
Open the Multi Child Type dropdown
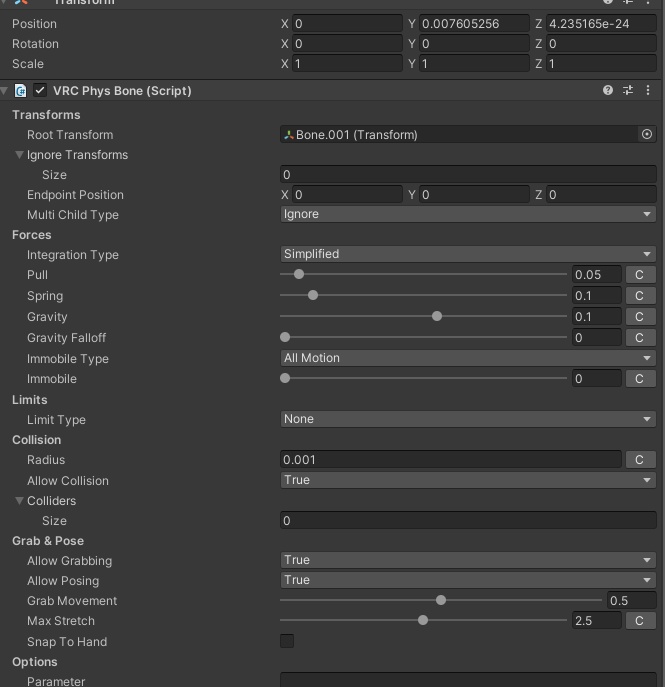(468, 214)
